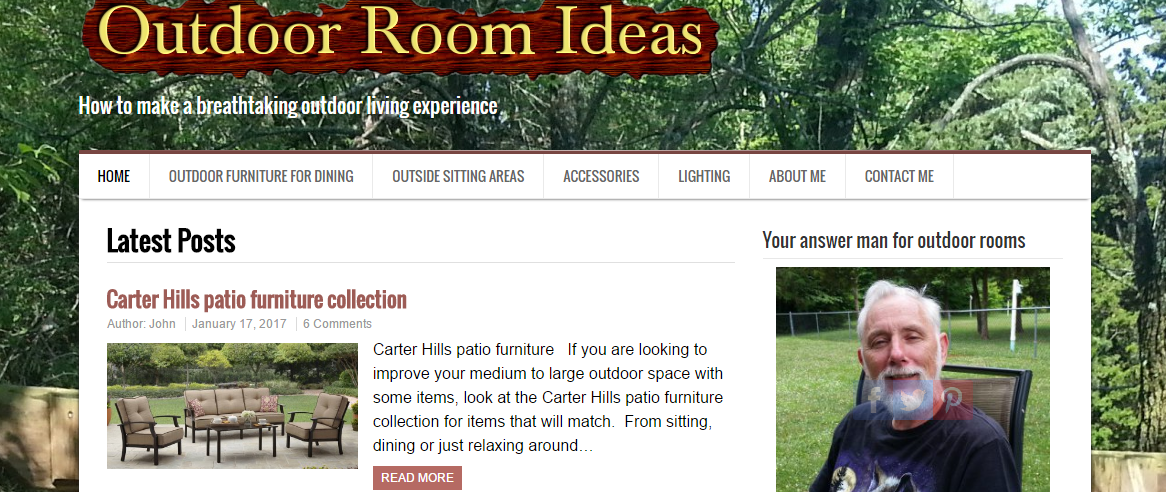
Task: Open the Home menu item
Action: click(114, 177)
